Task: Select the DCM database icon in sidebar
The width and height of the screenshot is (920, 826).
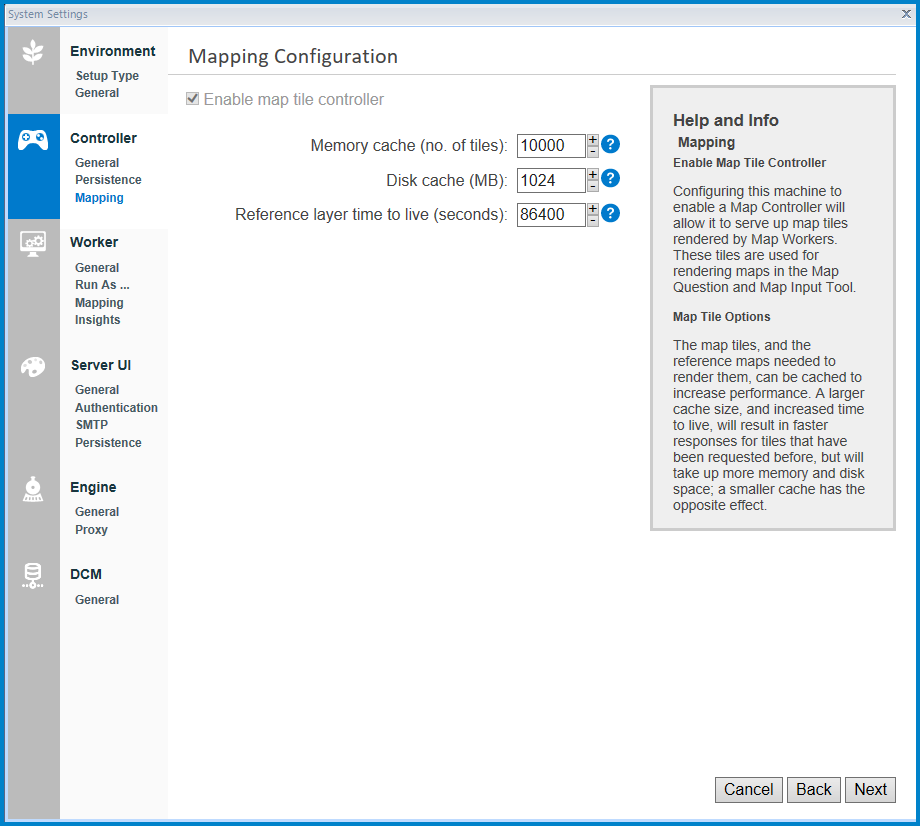Action: (33, 576)
